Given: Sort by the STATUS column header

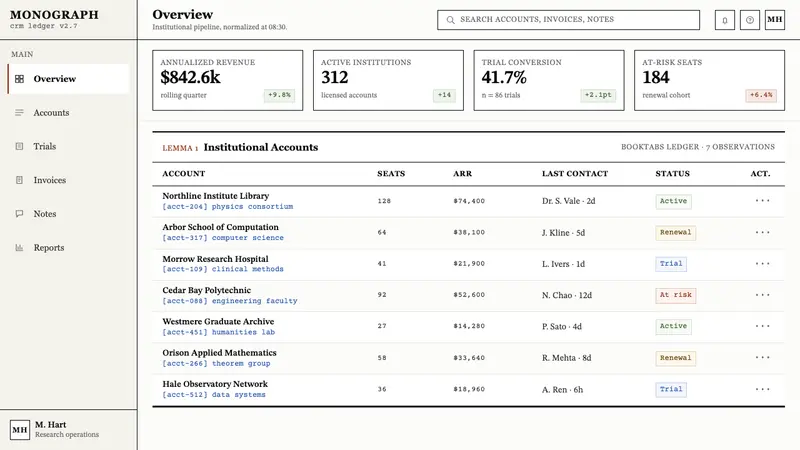Looking at the screenshot, I should click(x=672, y=173).
